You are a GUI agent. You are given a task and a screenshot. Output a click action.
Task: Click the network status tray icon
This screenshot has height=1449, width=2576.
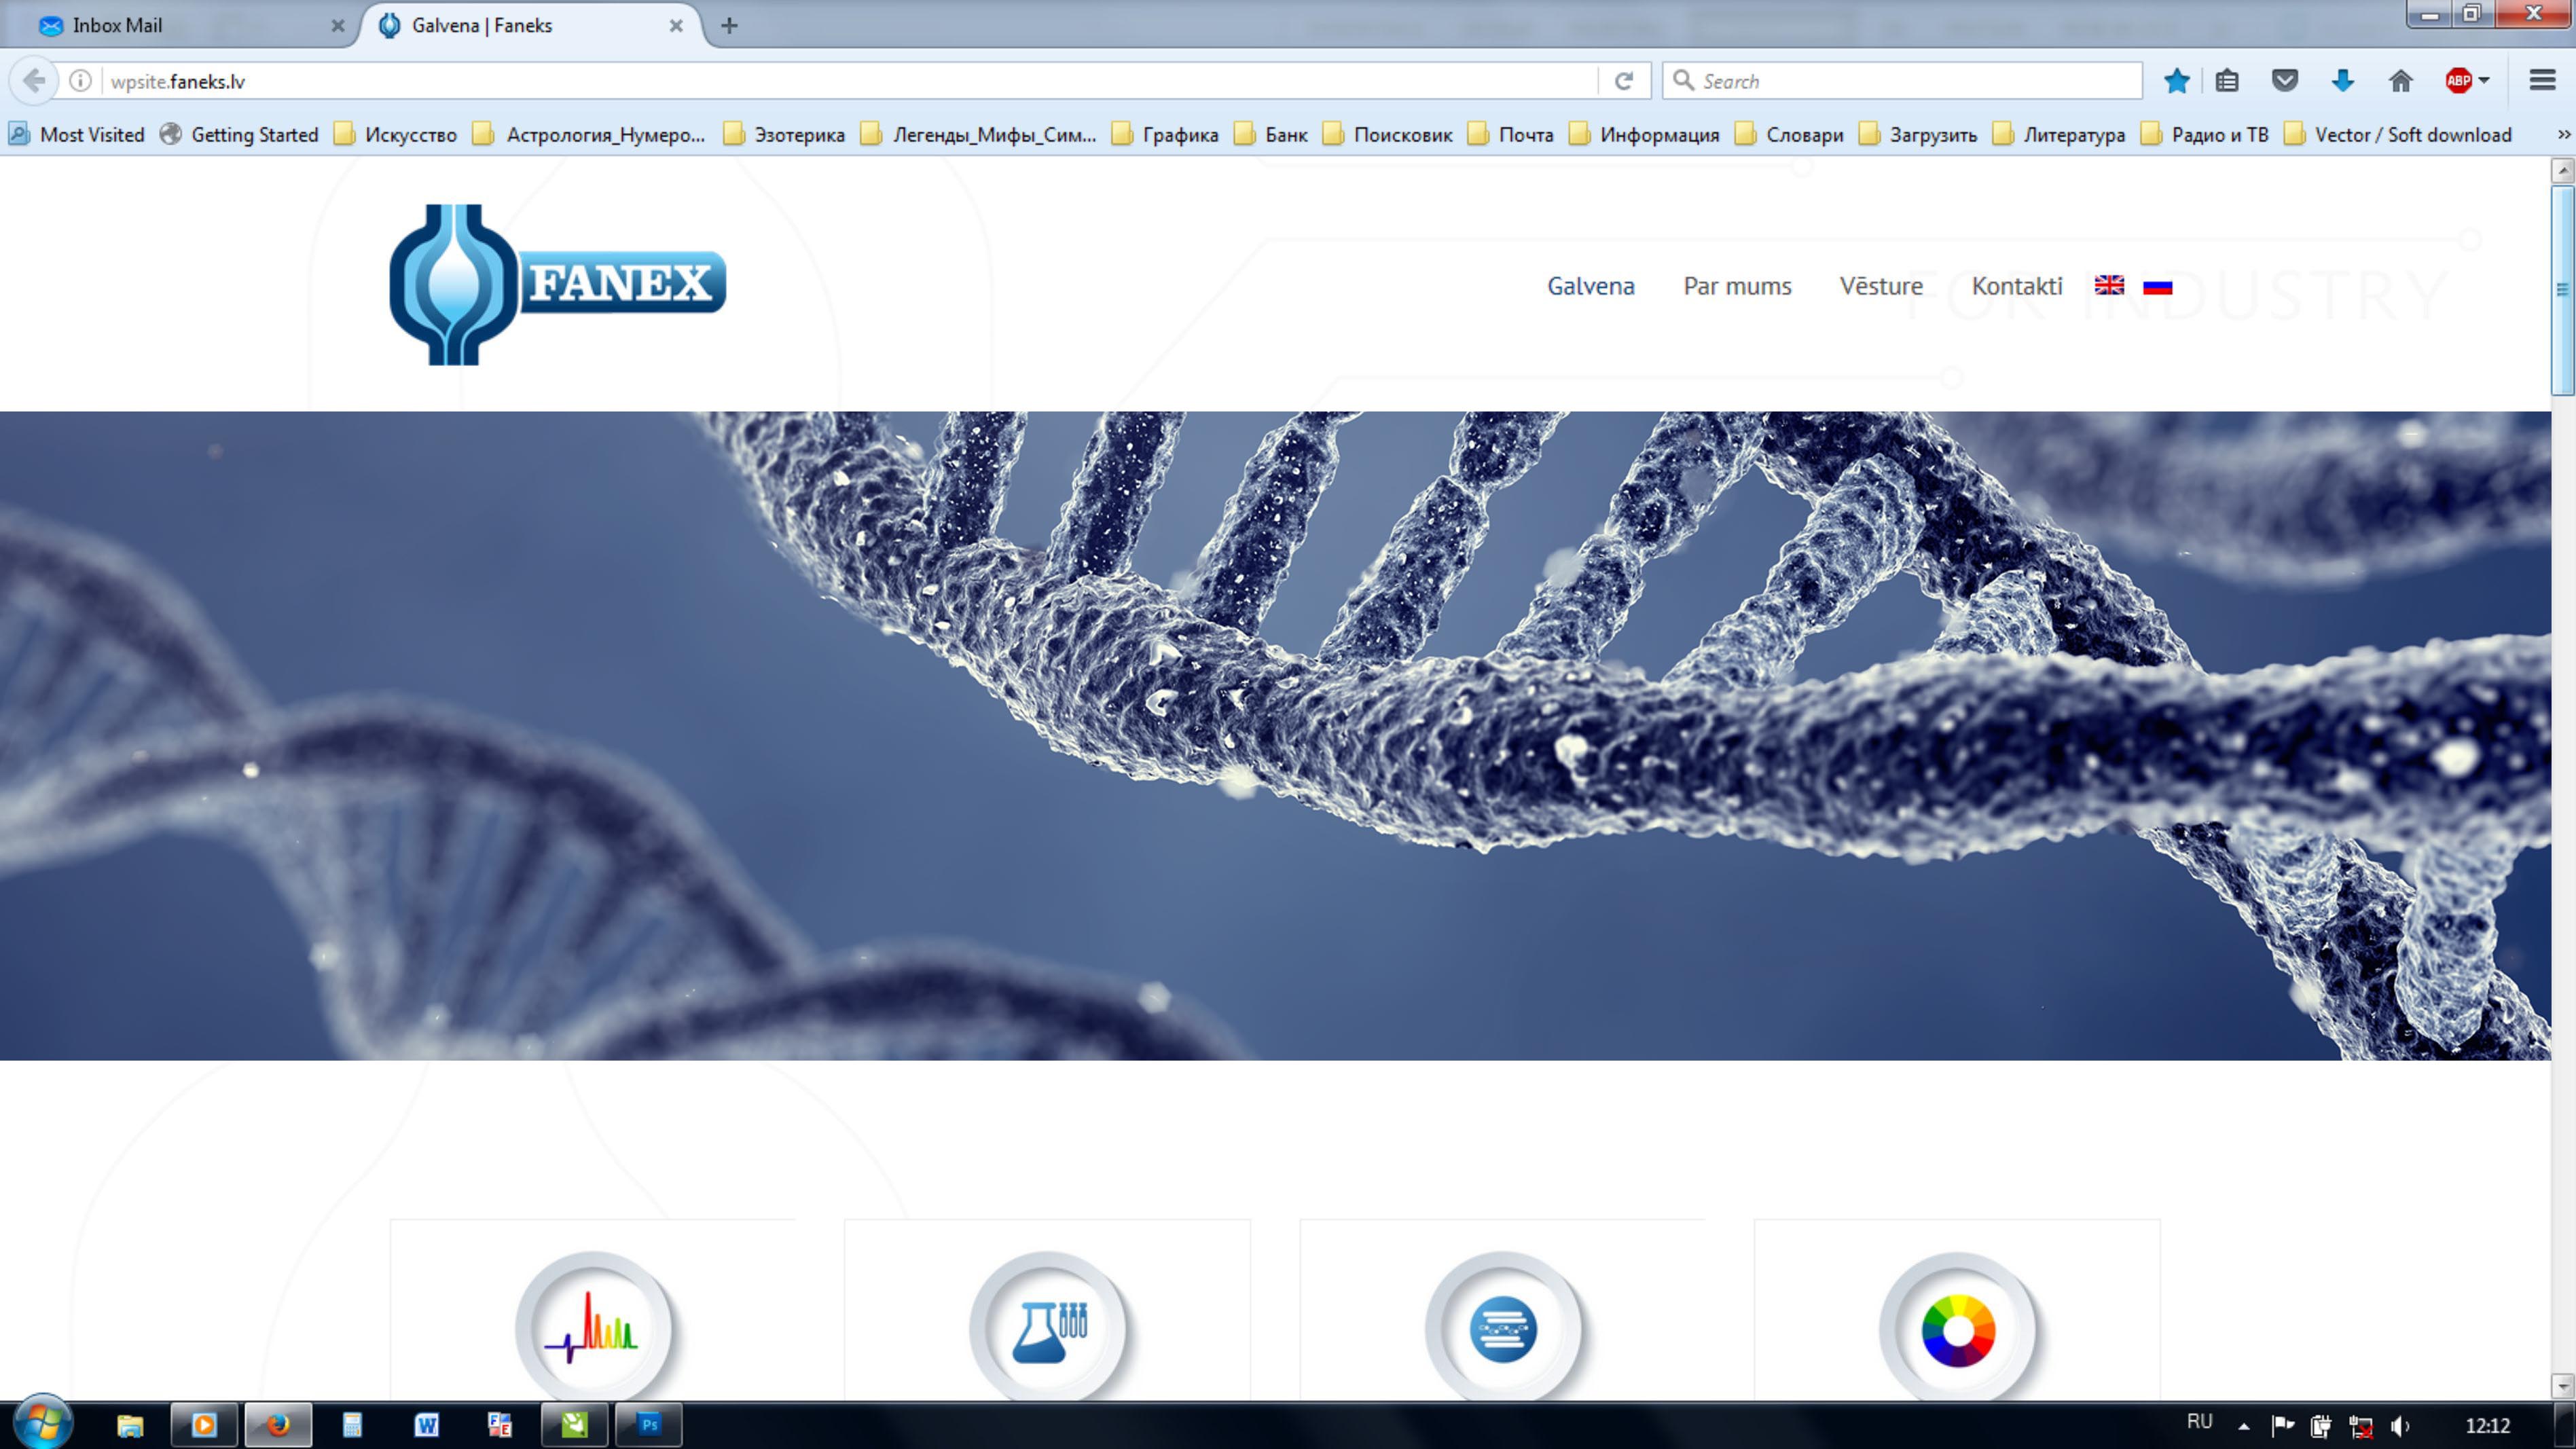(2361, 1426)
